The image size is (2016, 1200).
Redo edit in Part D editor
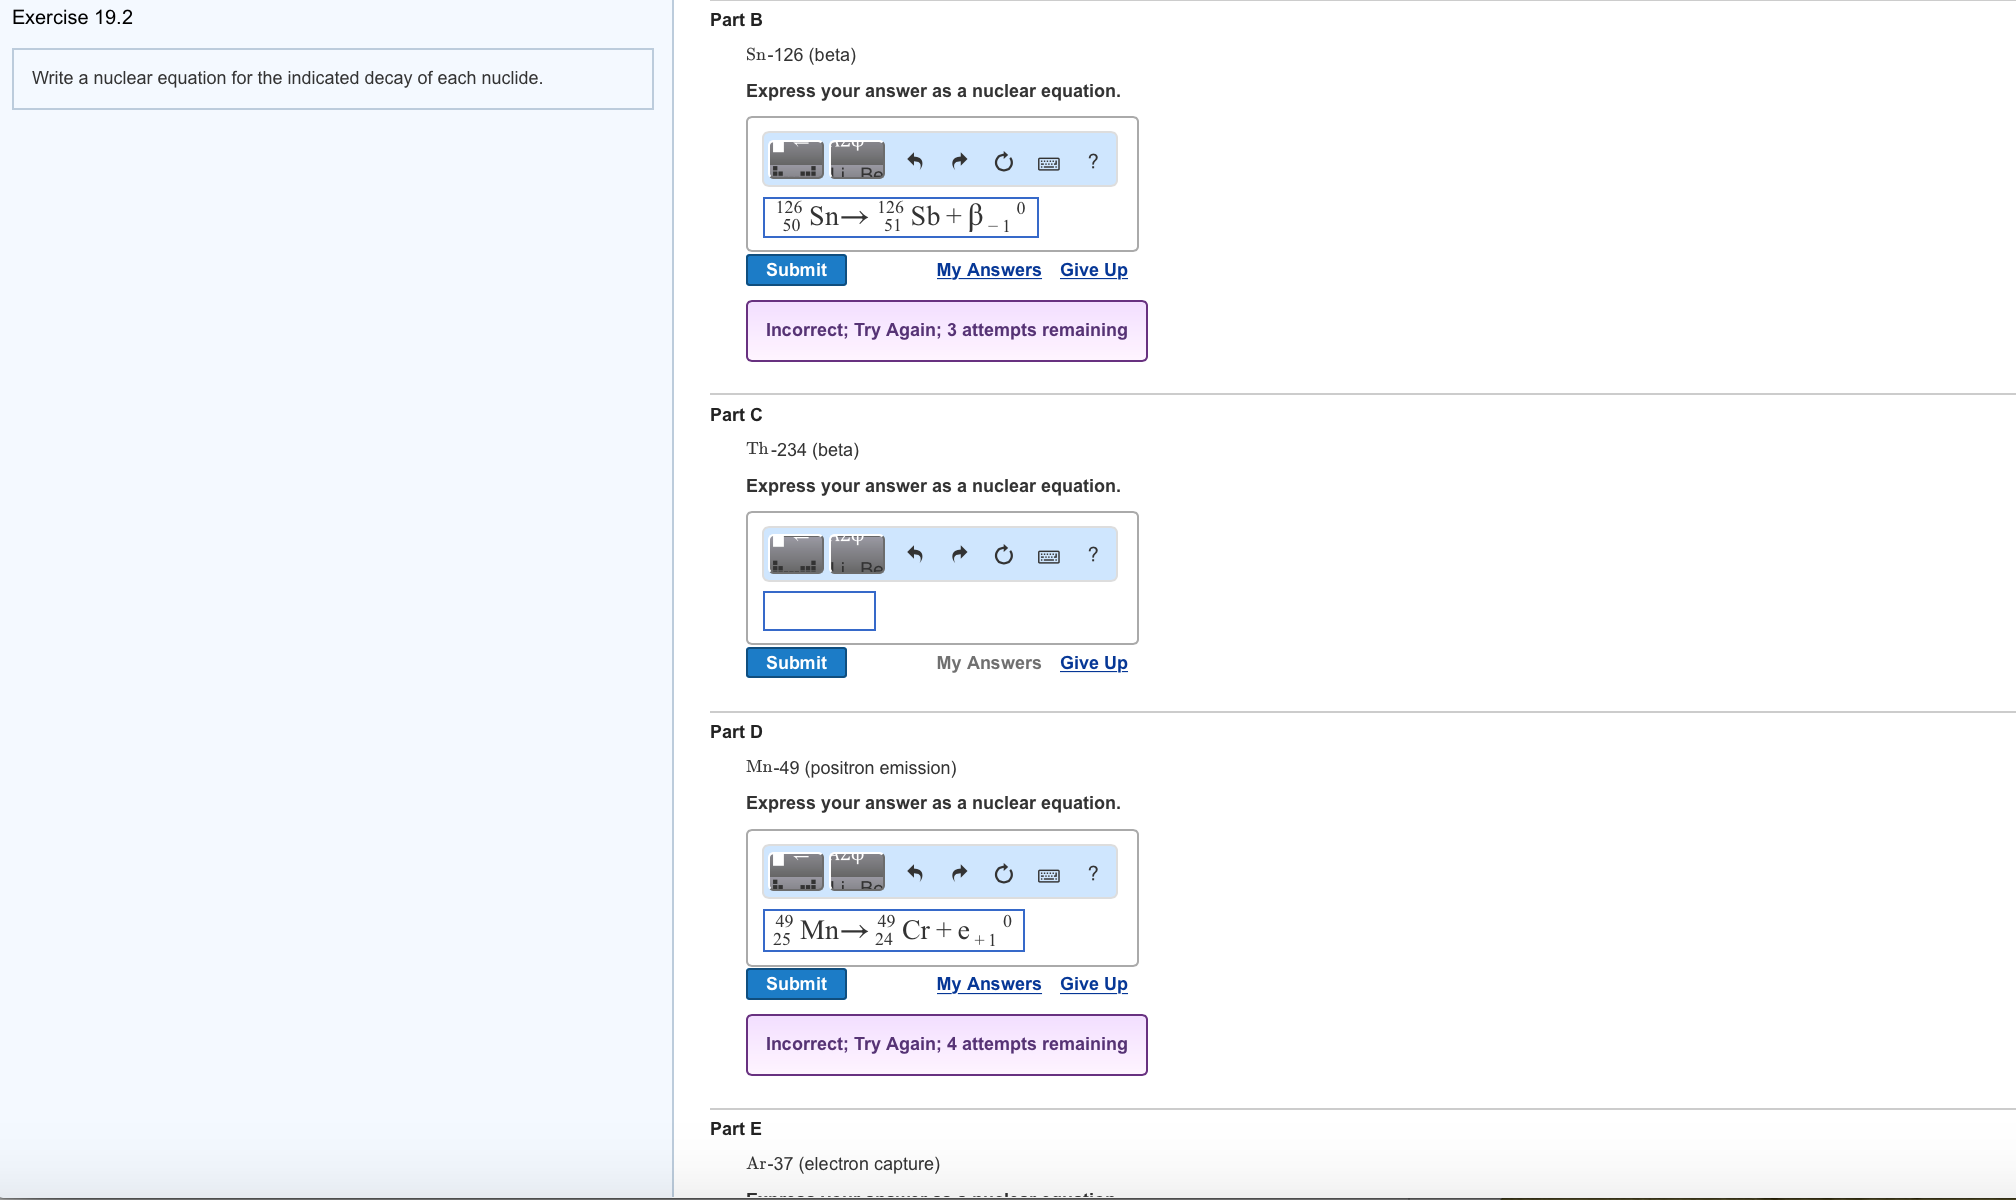click(959, 873)
